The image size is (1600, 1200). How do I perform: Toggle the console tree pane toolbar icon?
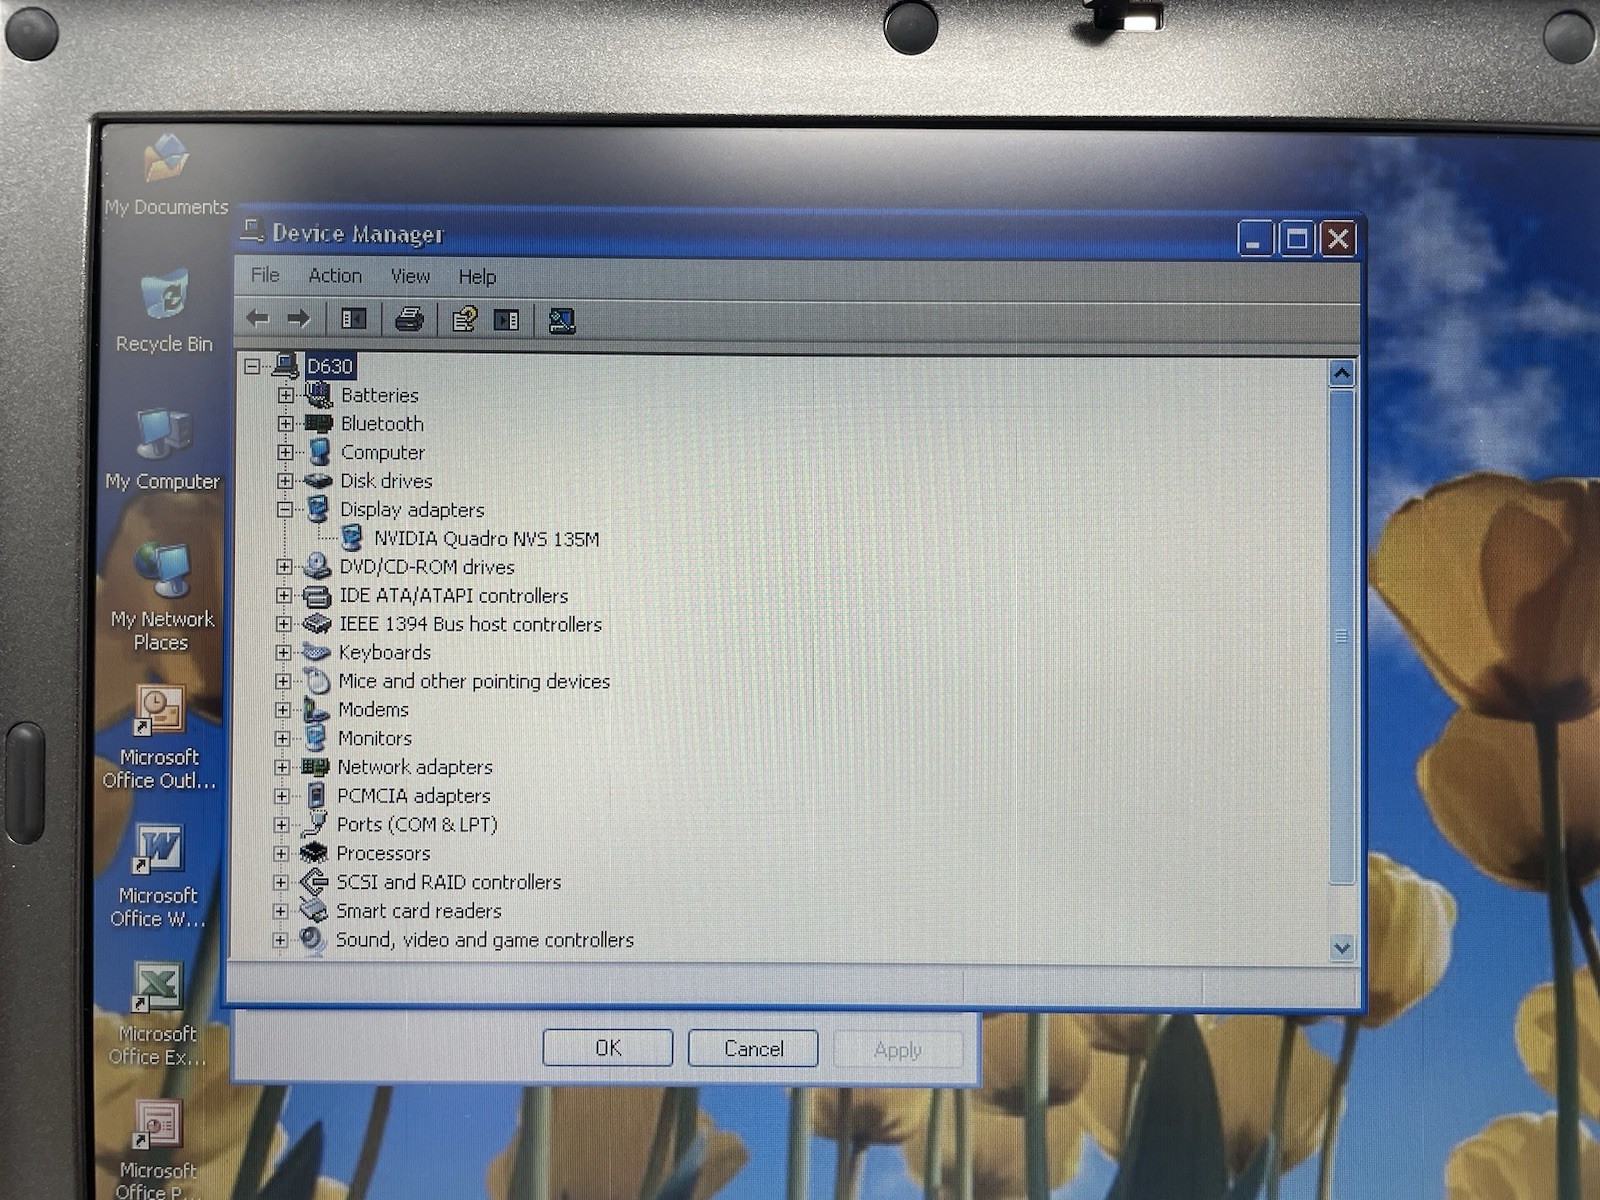tap(354, 319)
